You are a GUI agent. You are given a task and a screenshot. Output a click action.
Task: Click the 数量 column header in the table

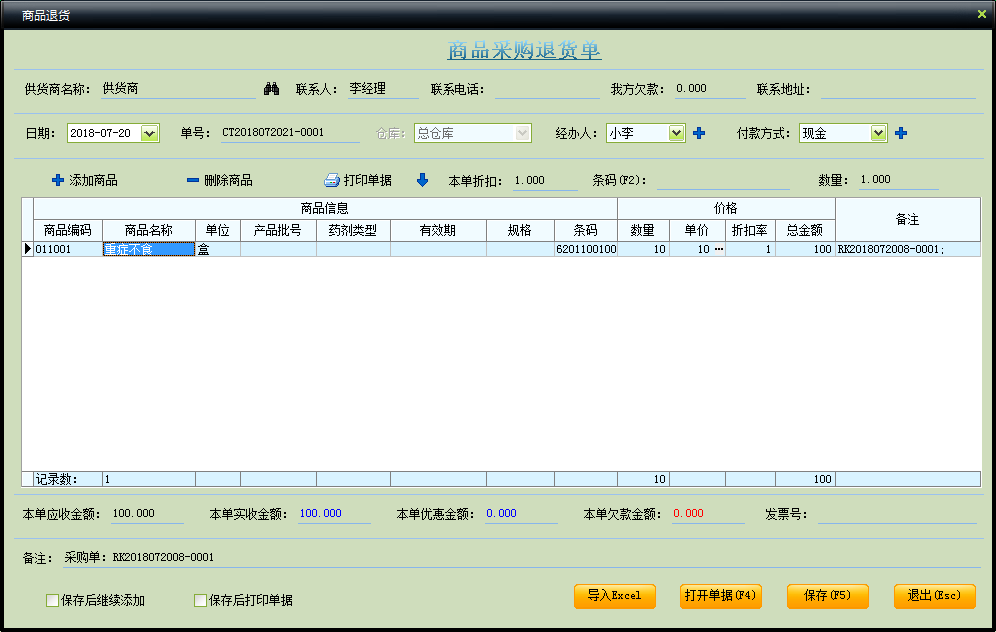click(x=643, y=230)
